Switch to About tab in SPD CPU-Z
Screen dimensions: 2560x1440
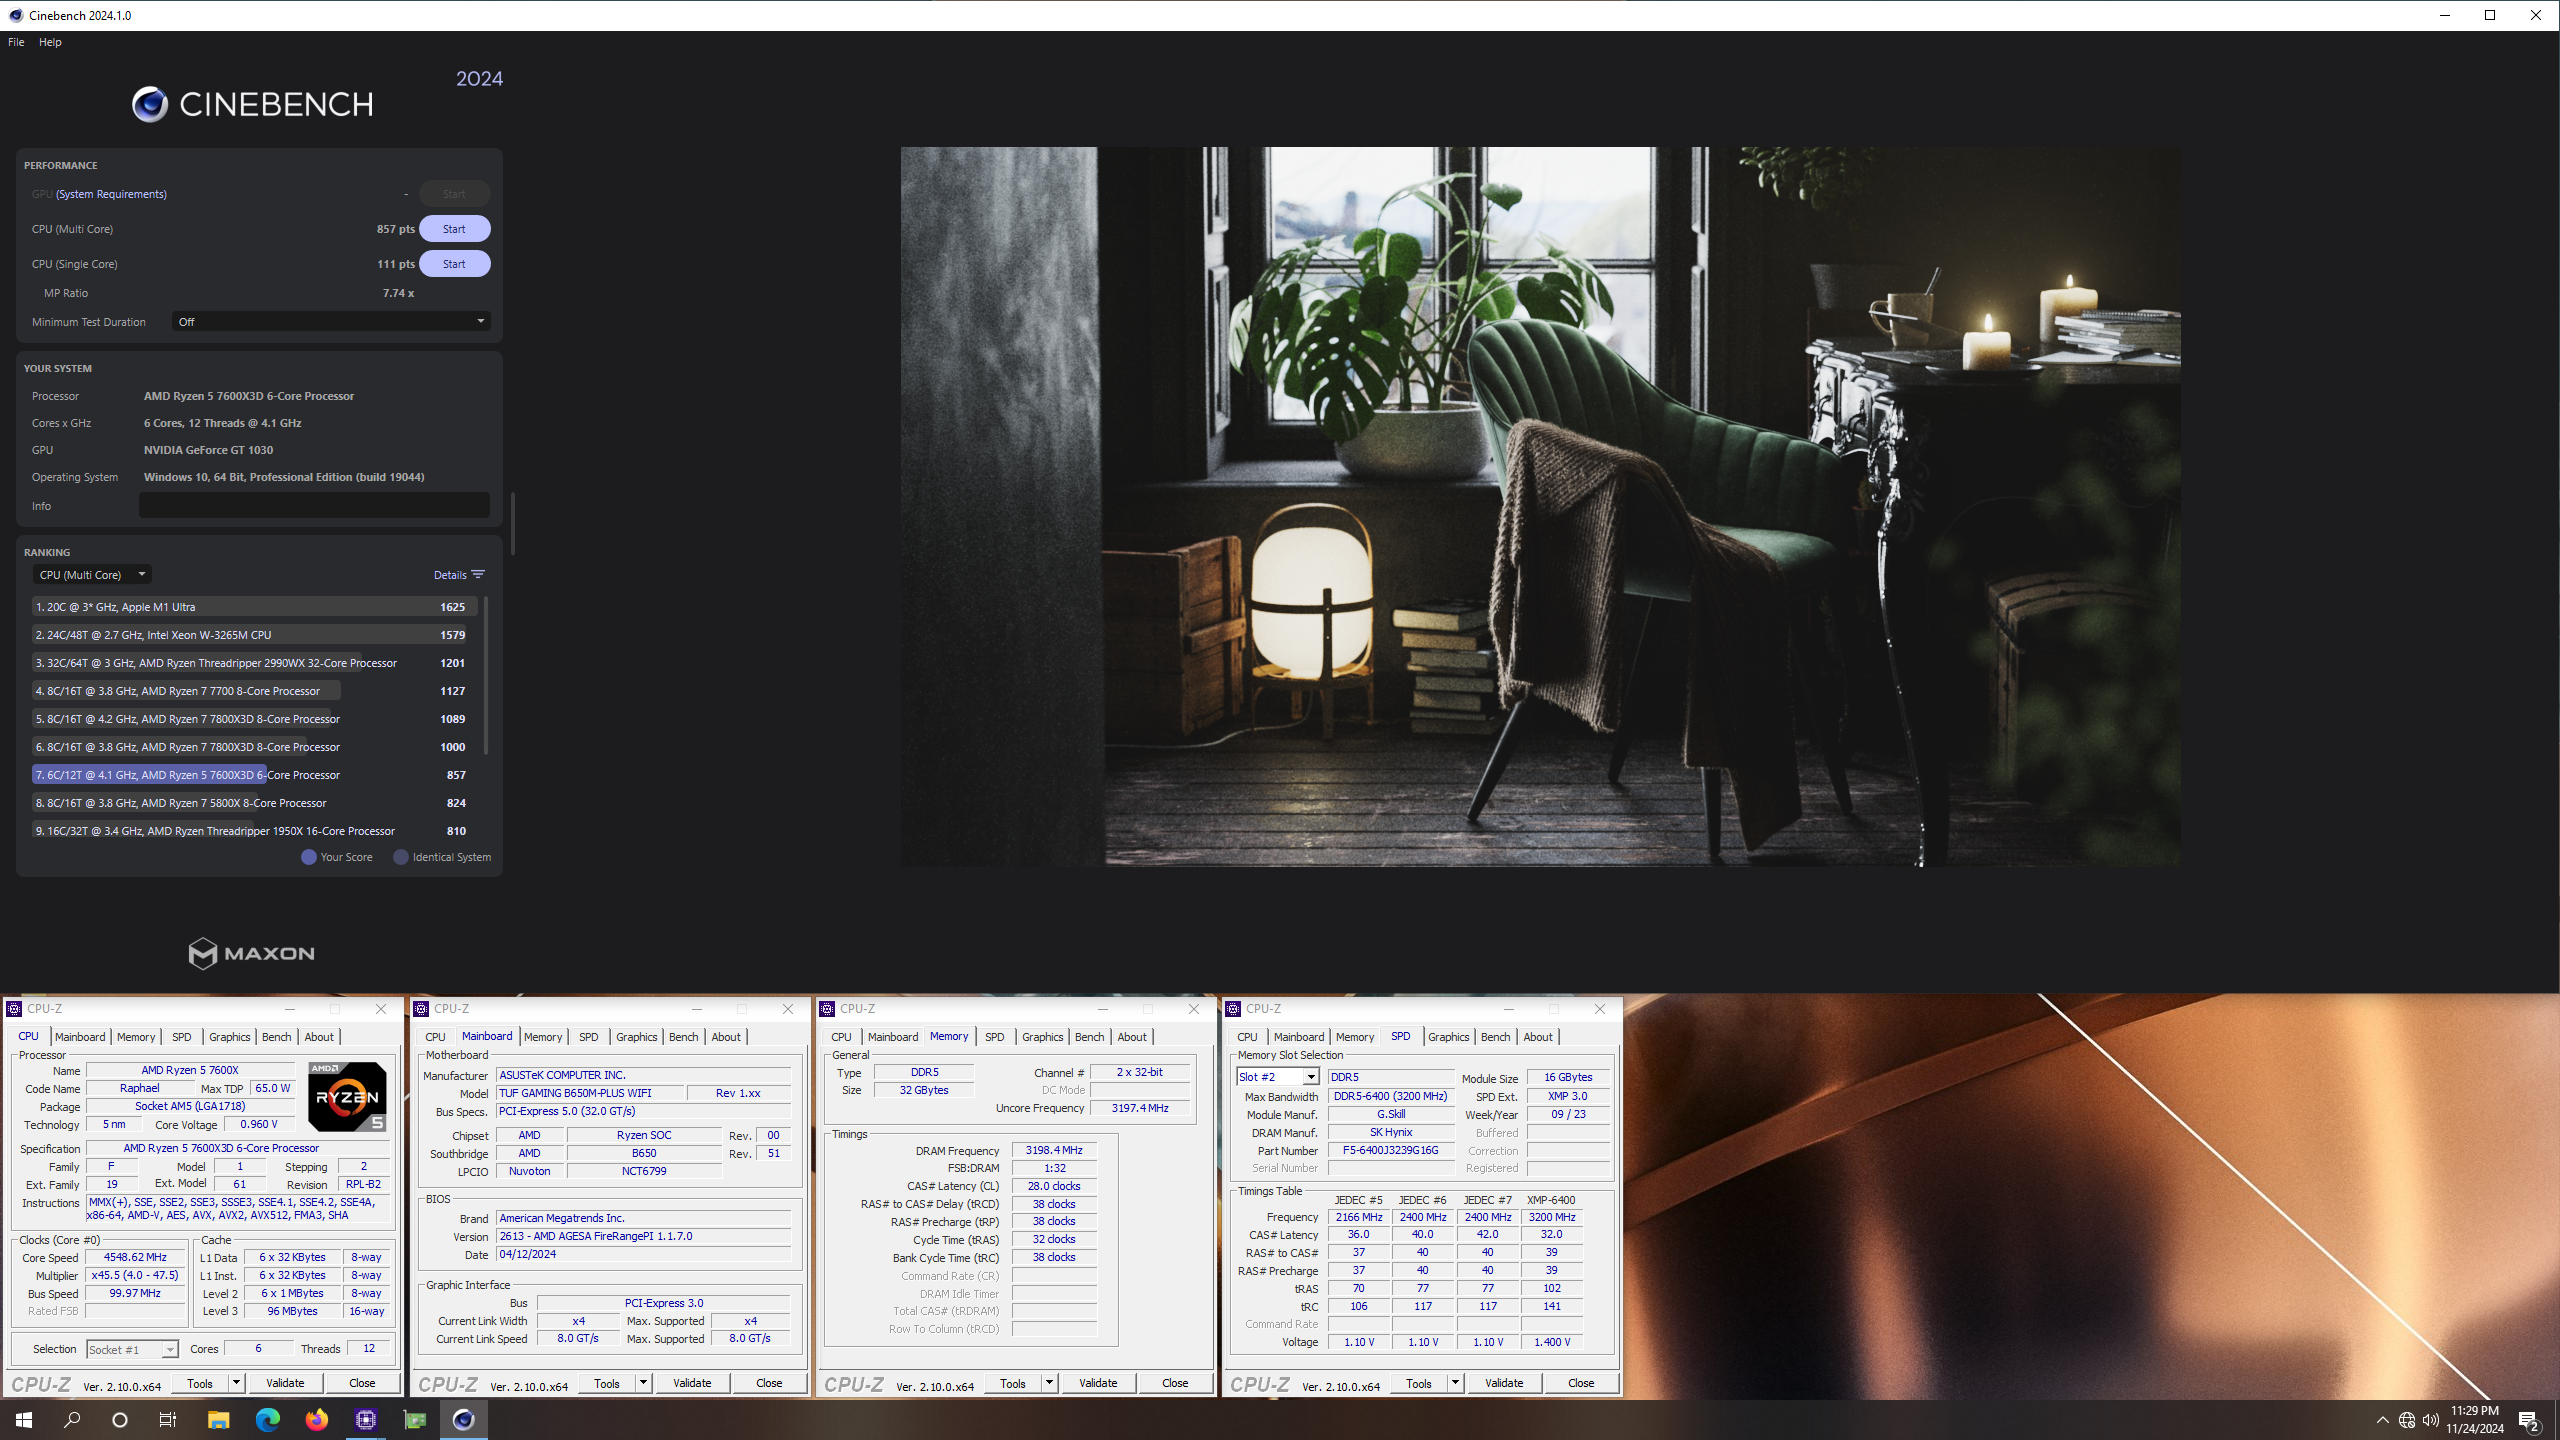point(1538,1037)
